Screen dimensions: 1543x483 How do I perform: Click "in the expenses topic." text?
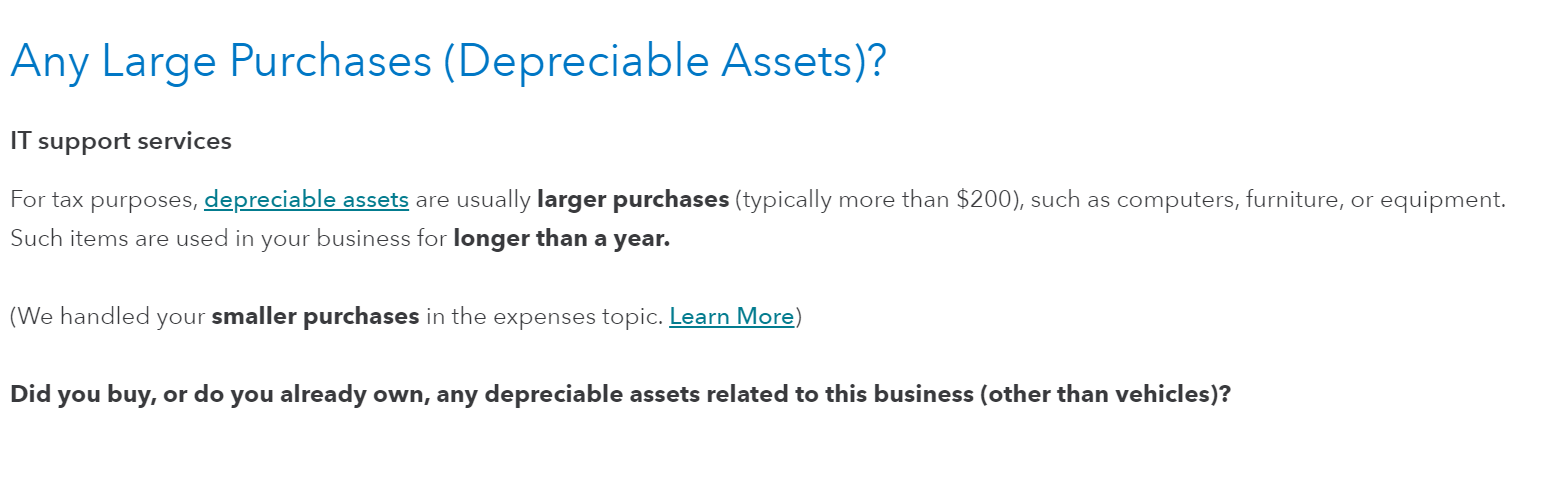click(x=544, y=317)
